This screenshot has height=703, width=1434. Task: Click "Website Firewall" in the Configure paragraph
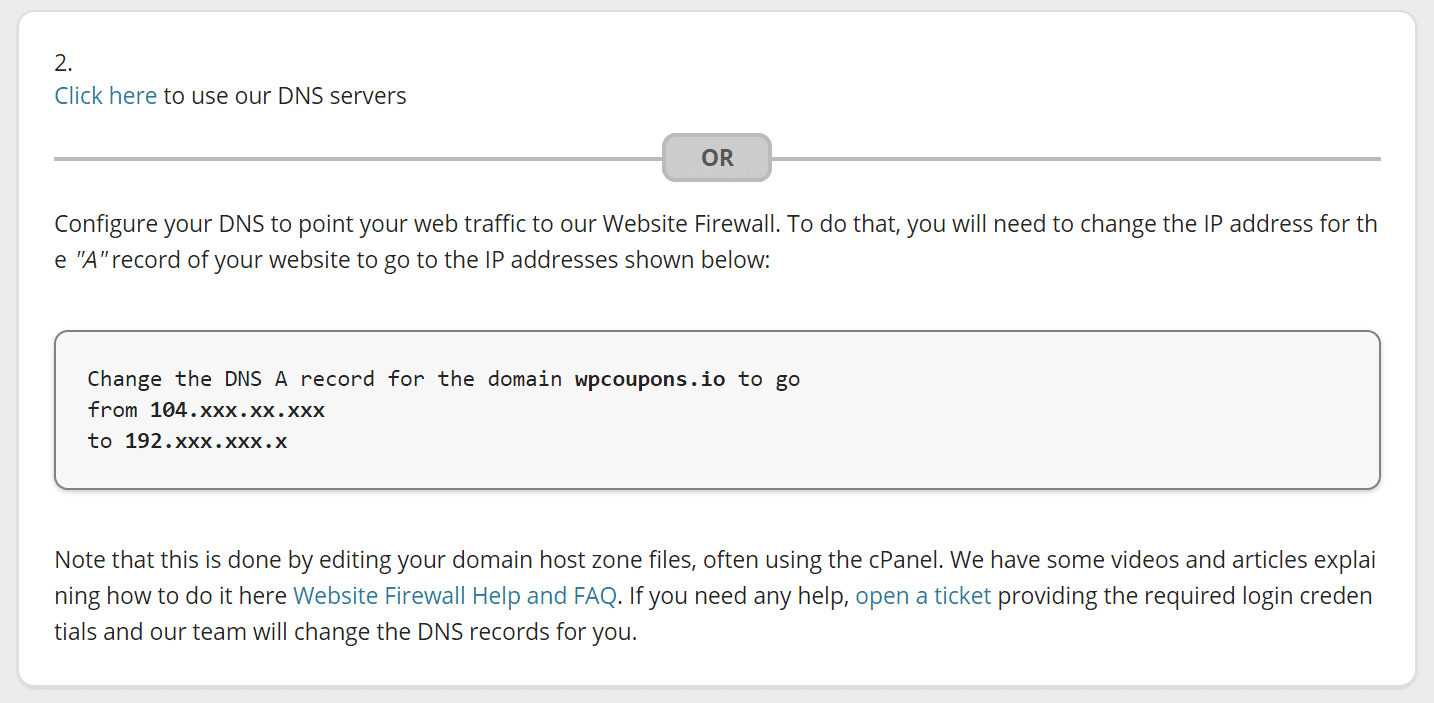click(x=697, y=224)
